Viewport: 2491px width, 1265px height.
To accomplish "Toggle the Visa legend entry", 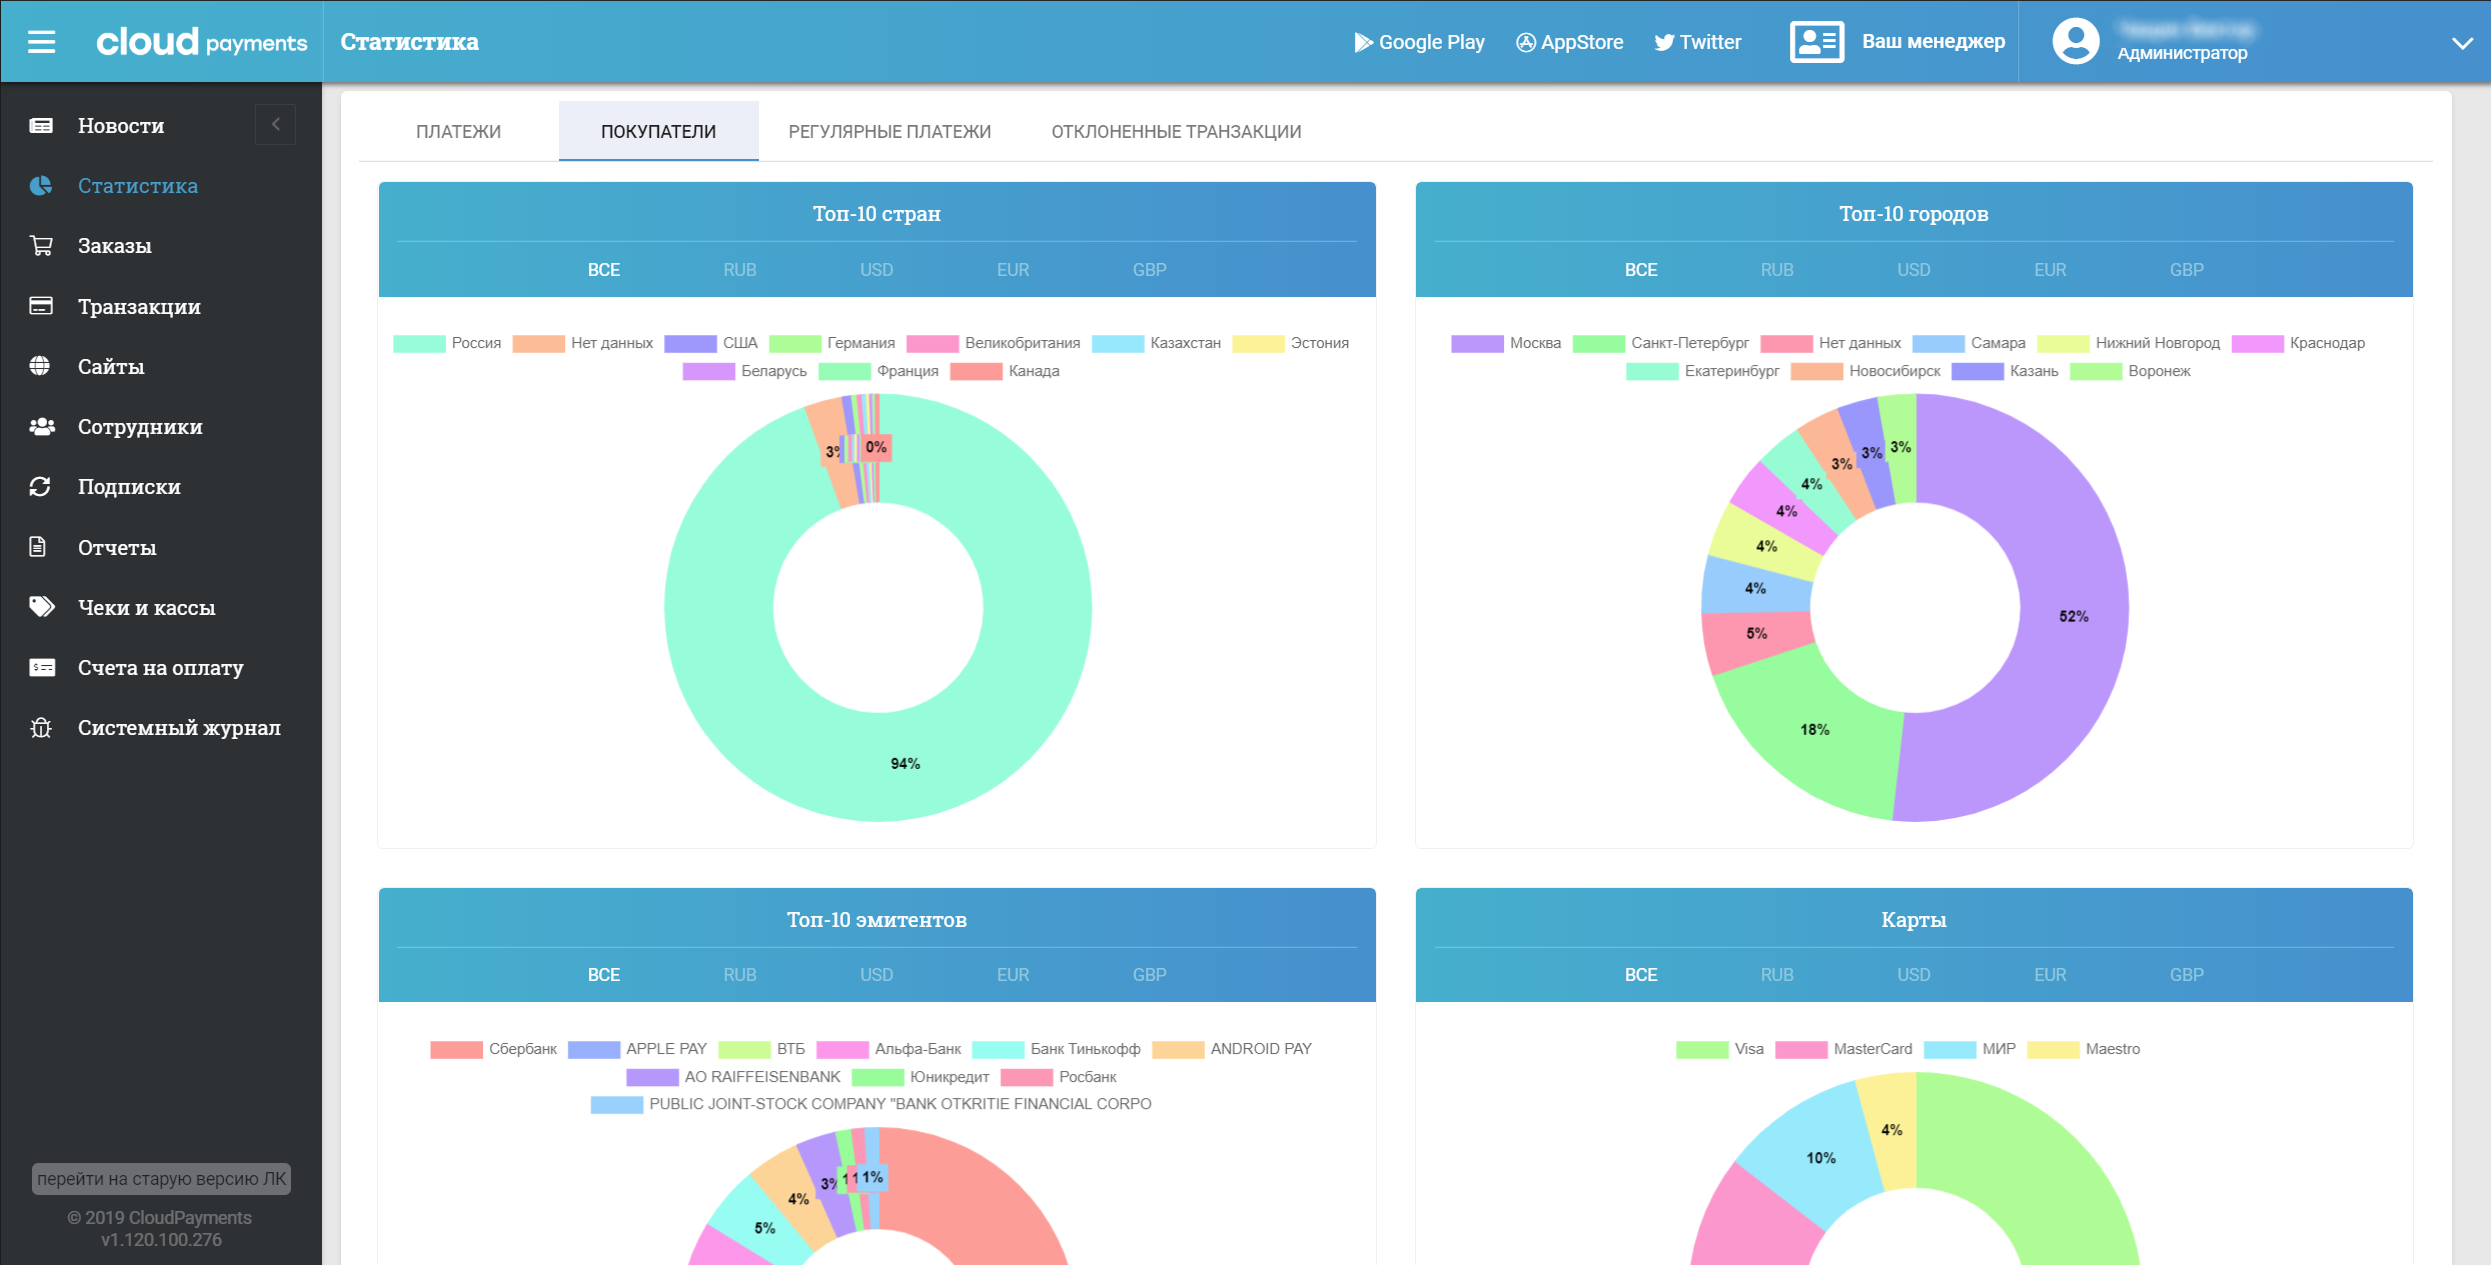I will [1720, 1050].
